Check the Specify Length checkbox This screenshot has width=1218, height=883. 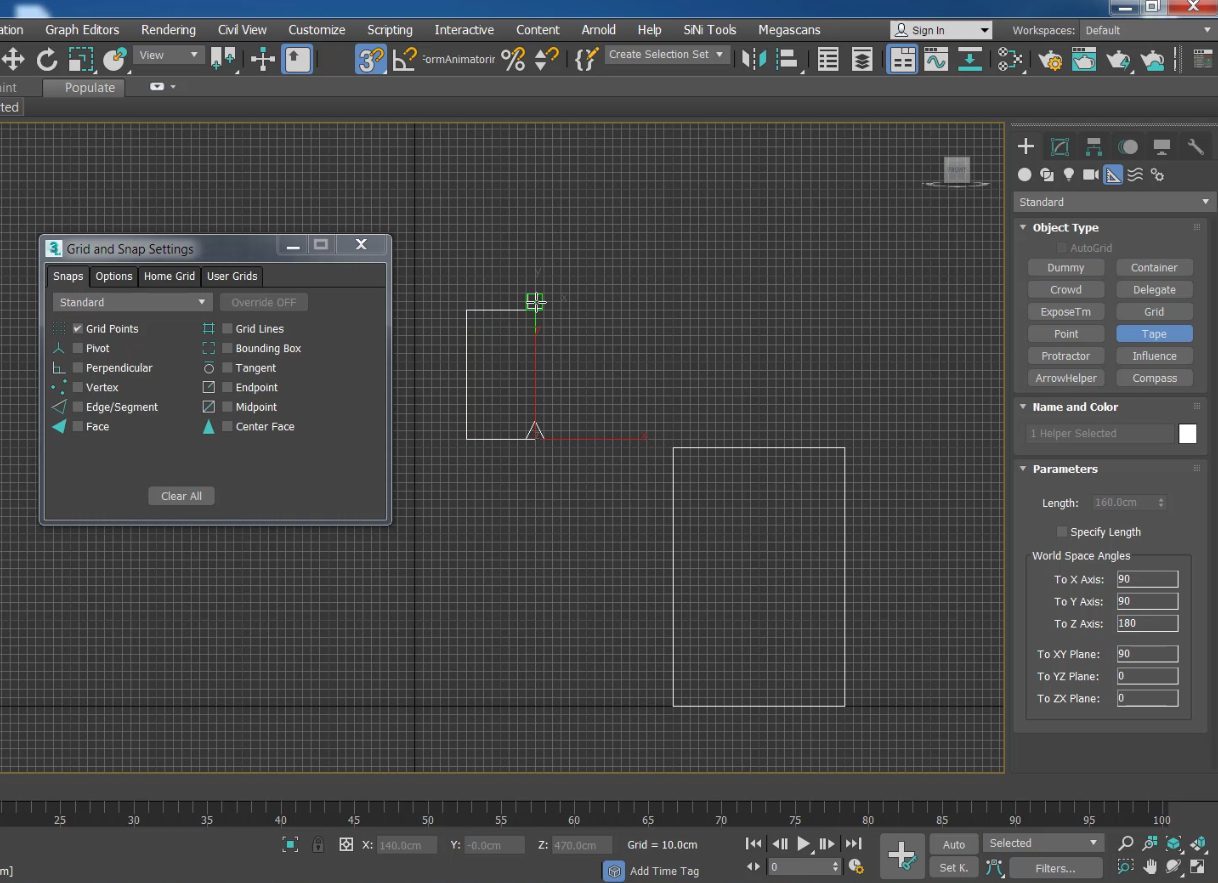[1062, 532]
